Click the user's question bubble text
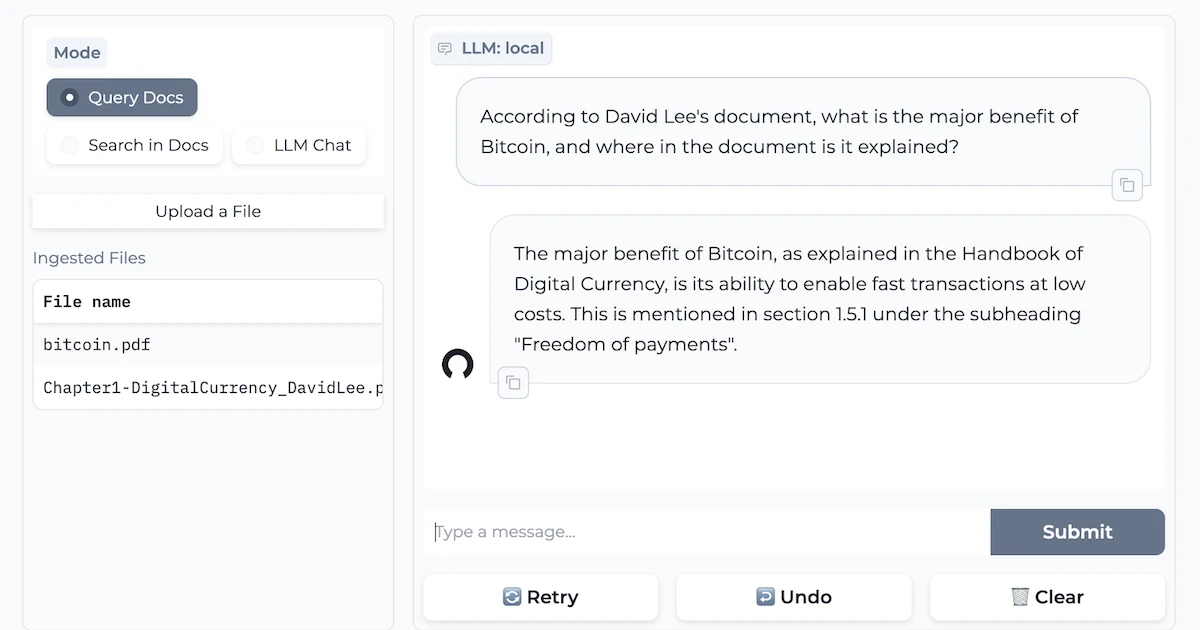The image size is (1200, 630). (779, 131)
